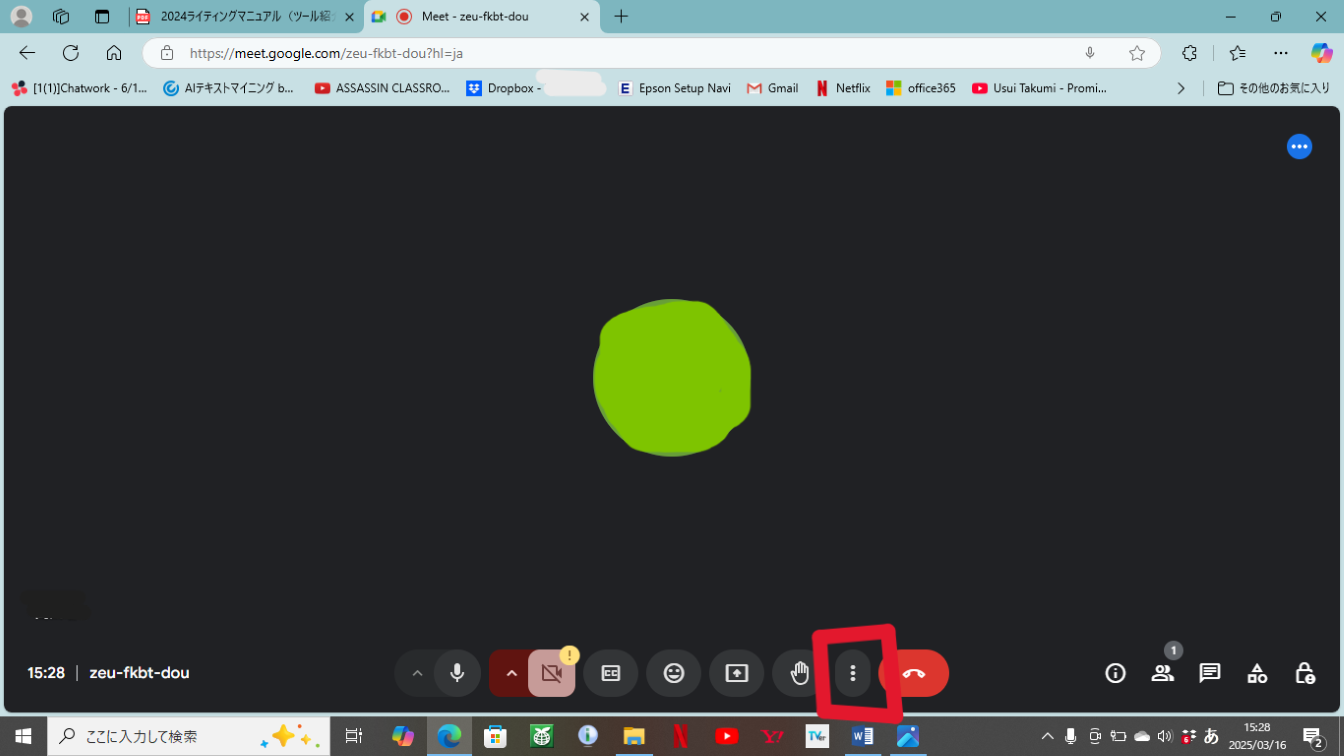The width and height of the screenshot is (1344, 756).
Task: Raise your hand
Action: pyautogui.click(x=799, y=673)
